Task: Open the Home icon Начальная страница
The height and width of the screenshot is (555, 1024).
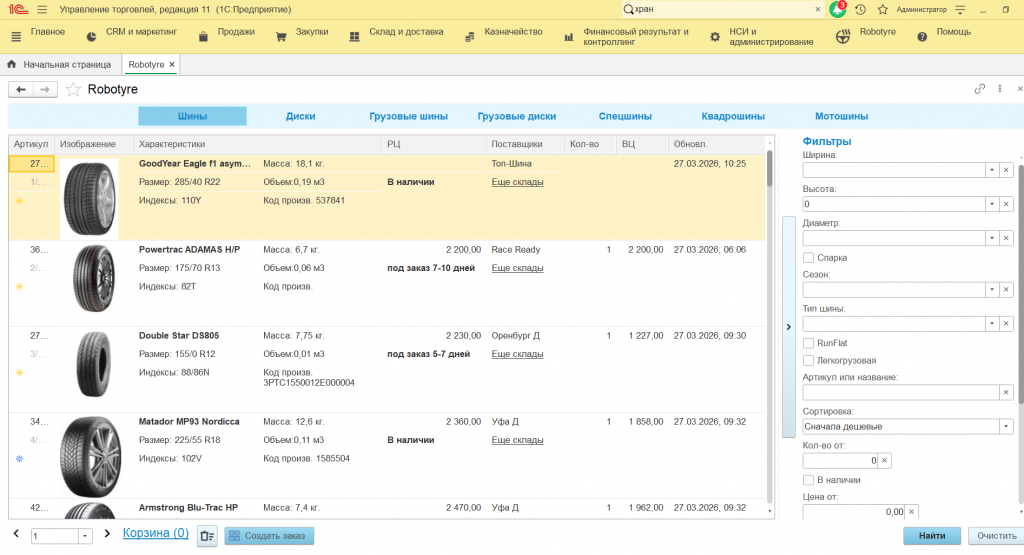Action: coord(11,64)
